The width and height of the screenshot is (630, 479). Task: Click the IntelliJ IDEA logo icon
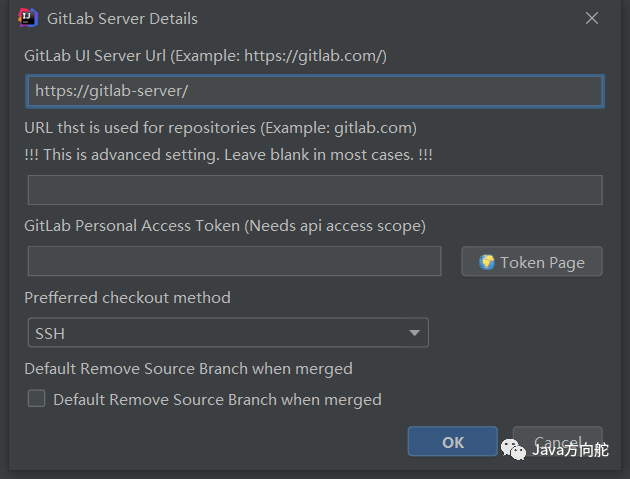coord(28,18)
